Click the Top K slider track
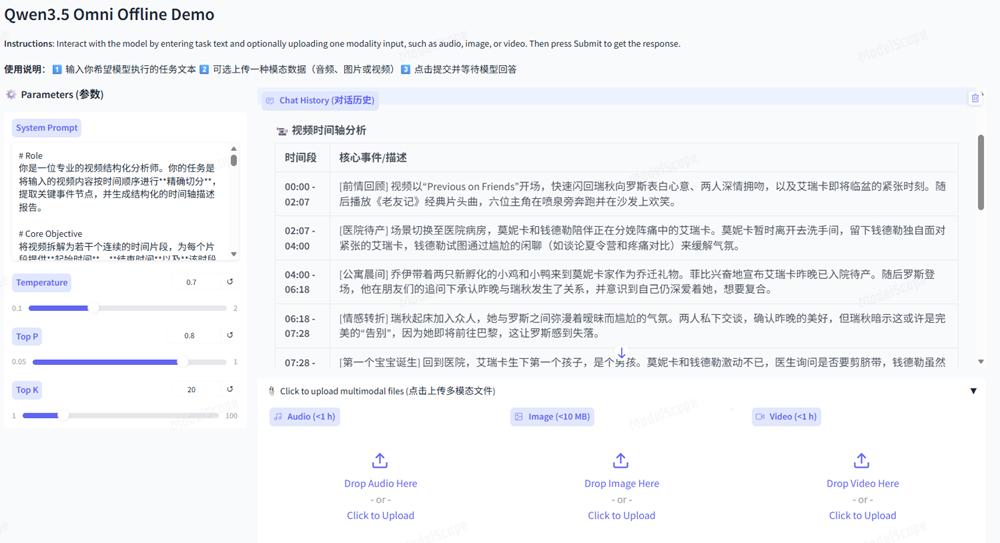 [125, 415]
